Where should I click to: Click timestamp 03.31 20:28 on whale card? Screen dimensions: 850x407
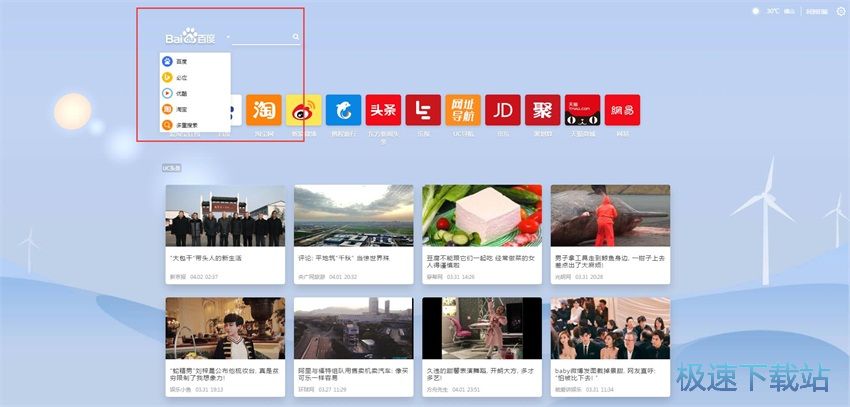pos(589,276)
